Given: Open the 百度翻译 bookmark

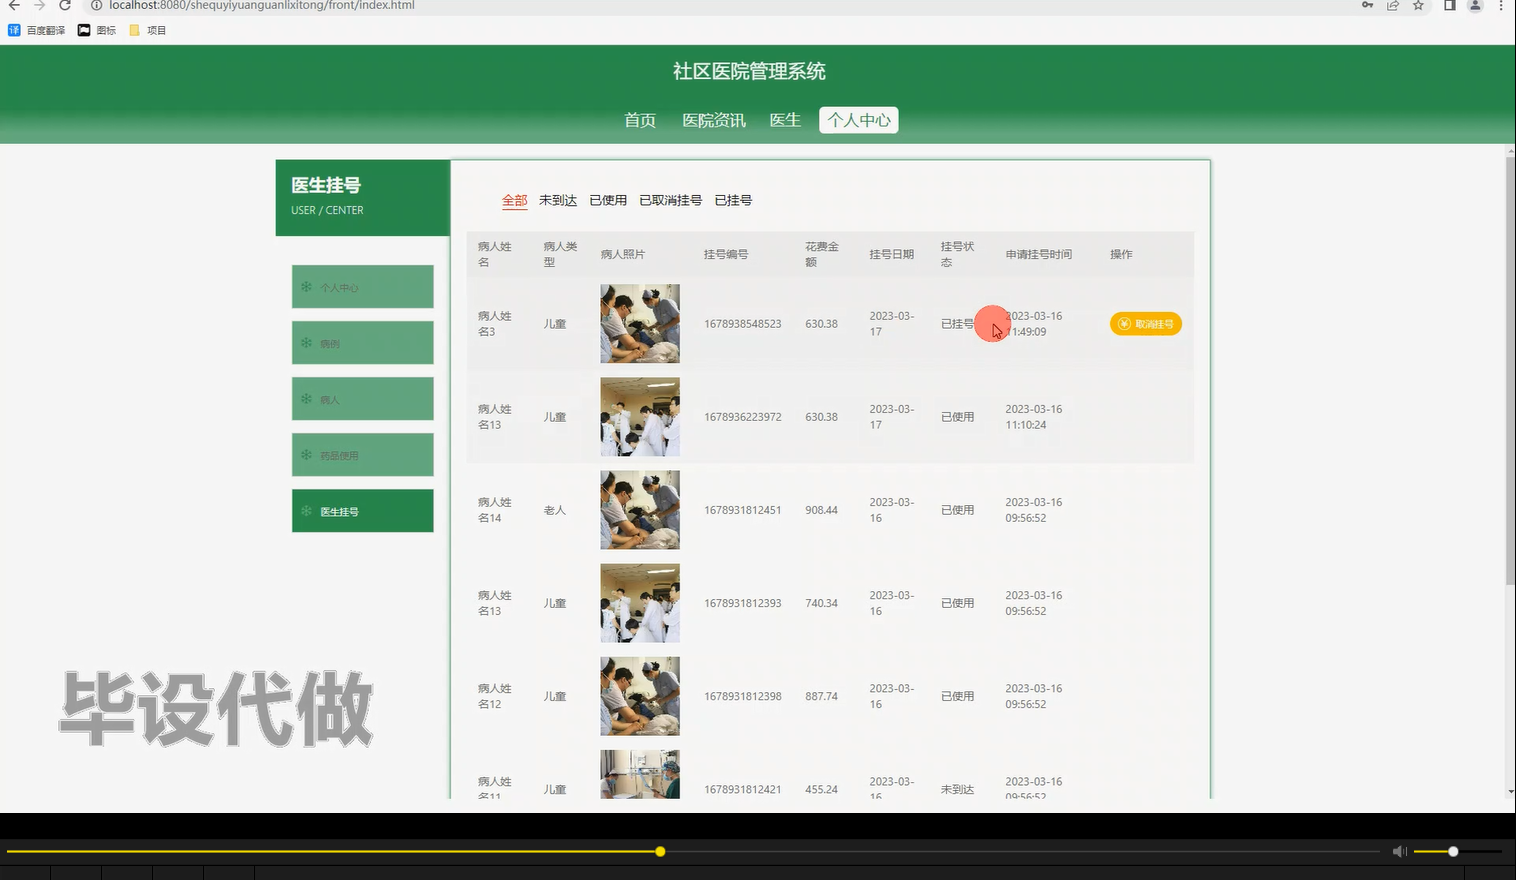Looking at the screenshot, I should click(x=38, y=29).
